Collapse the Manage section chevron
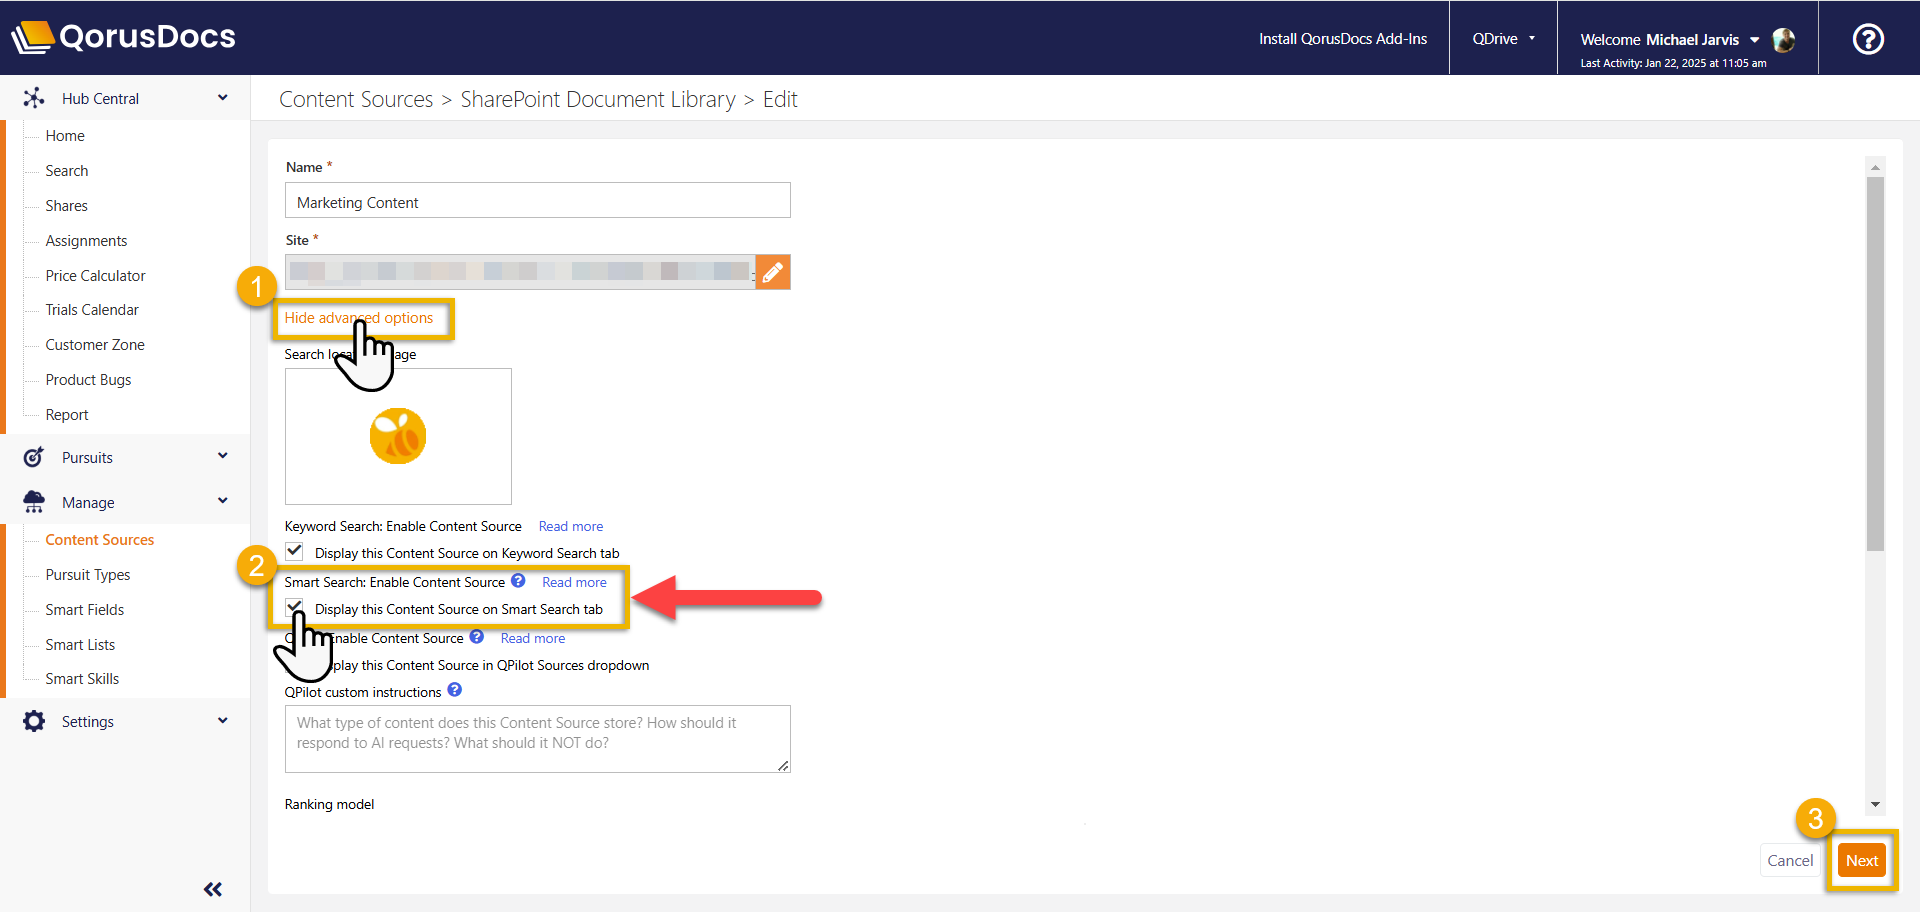 (x=223, y=501)
